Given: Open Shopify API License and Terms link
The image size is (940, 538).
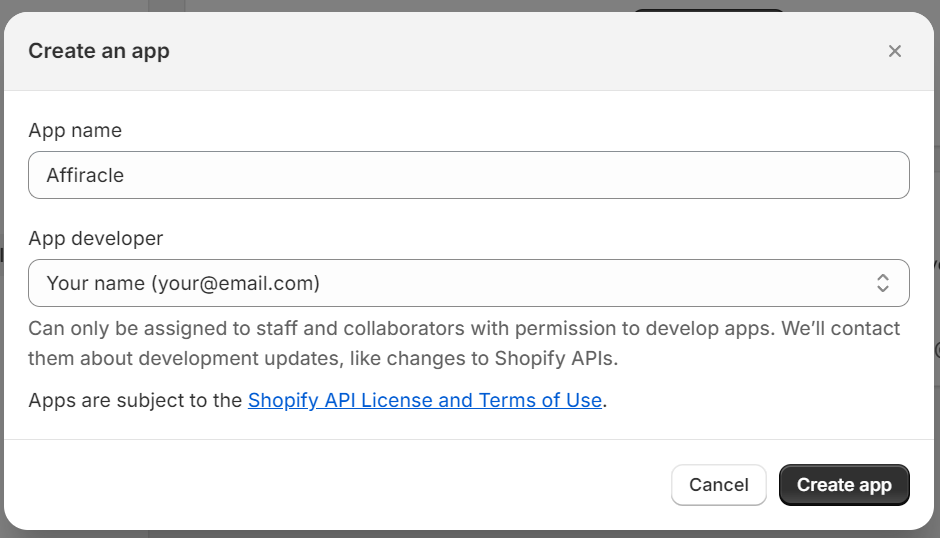Looking at the screenshot, I should coord(424,401).
